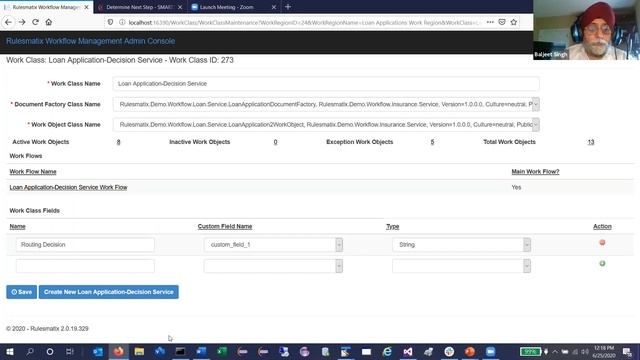Click the Save button
The image size is (640, 360).
(22, 292)
